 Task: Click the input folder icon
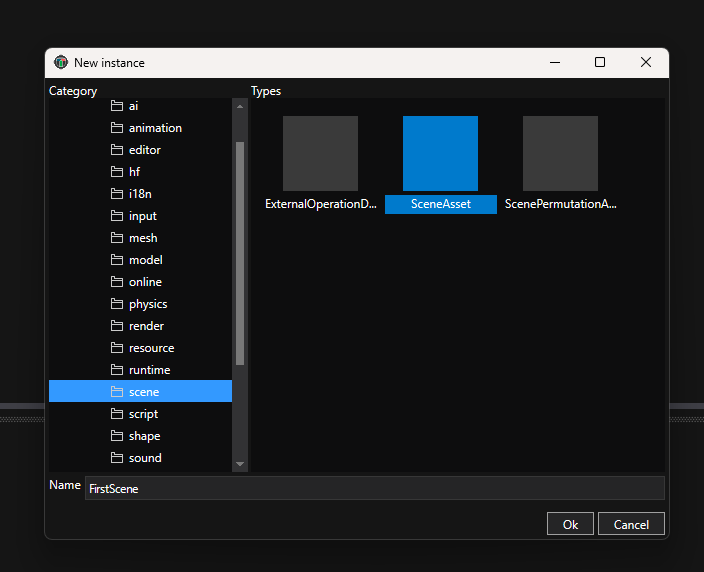coord(117,216)
